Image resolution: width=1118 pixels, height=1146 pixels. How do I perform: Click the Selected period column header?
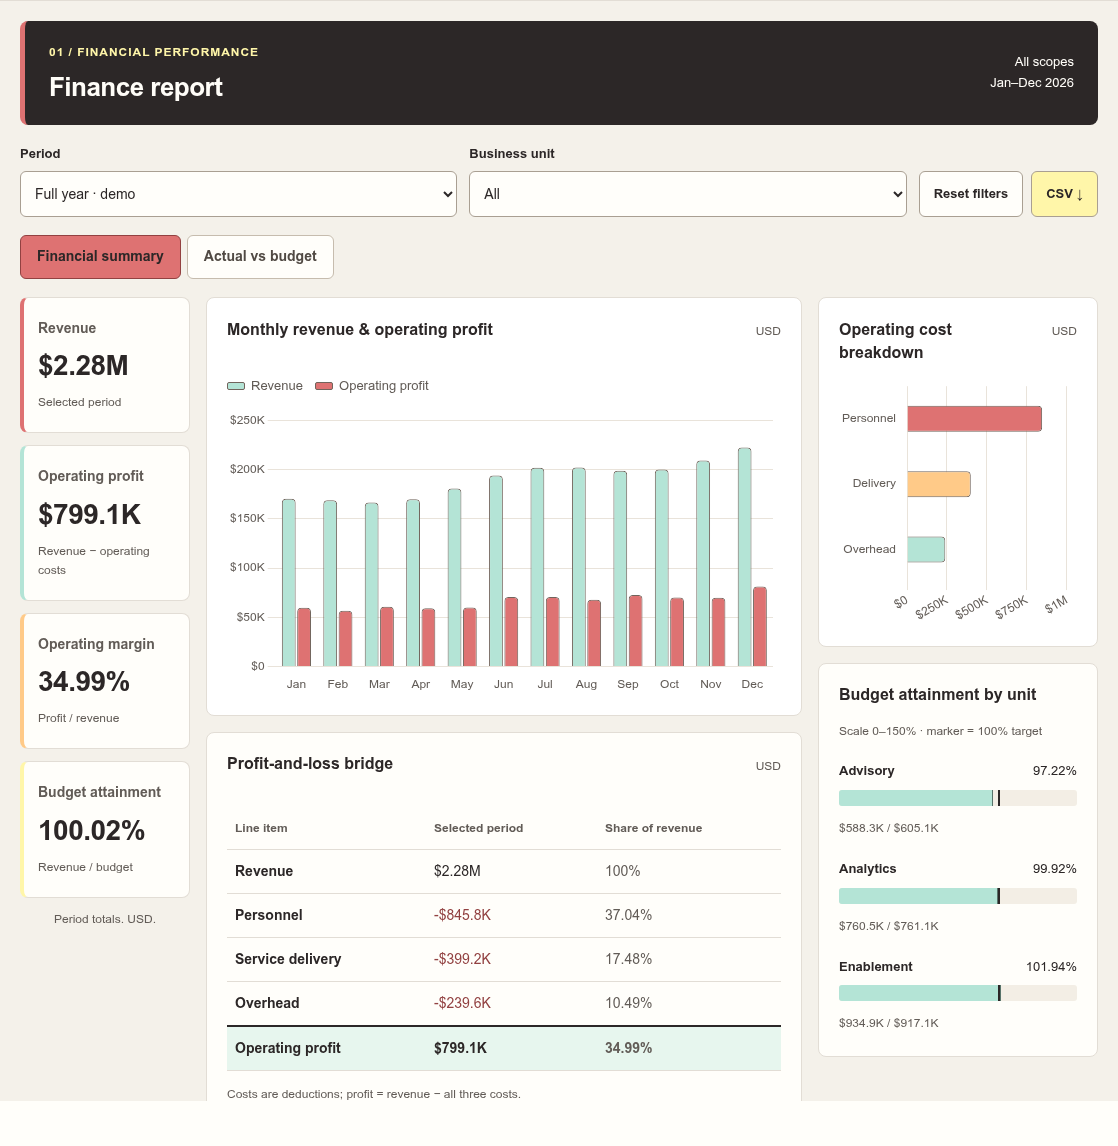pyautogui.click(x=479, y=828)
